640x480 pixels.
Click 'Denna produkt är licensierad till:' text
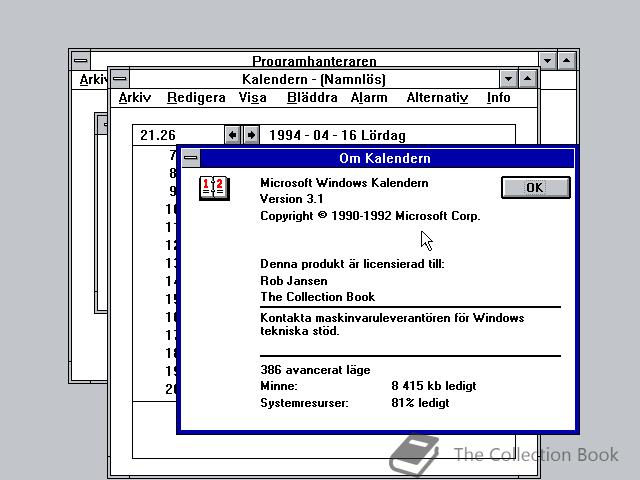click(352, 264)
